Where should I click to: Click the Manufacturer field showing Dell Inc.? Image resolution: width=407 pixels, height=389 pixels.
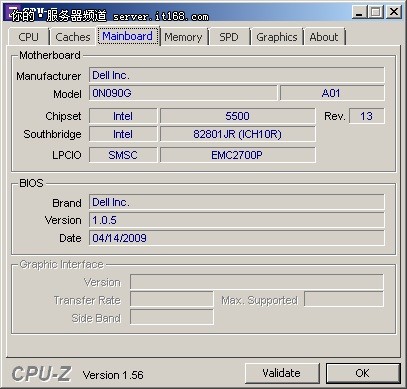[237, 75]
